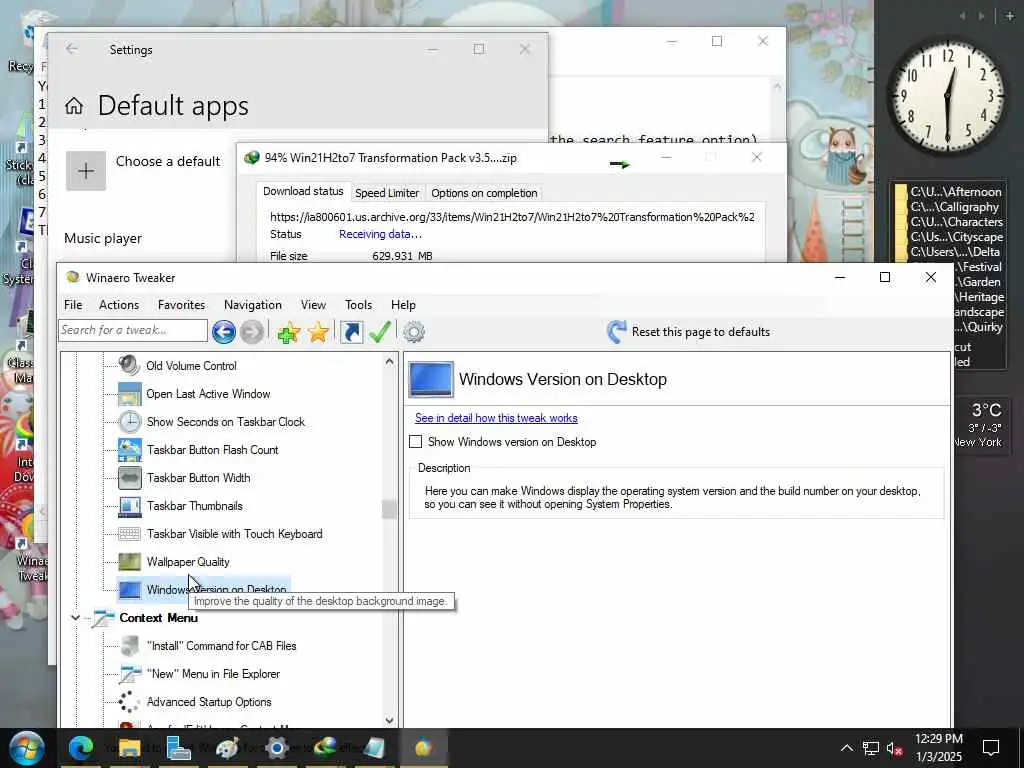1024x768 pixels.
Task: Switch to Speed Limiter tab
Action: (x=387, y=193)
